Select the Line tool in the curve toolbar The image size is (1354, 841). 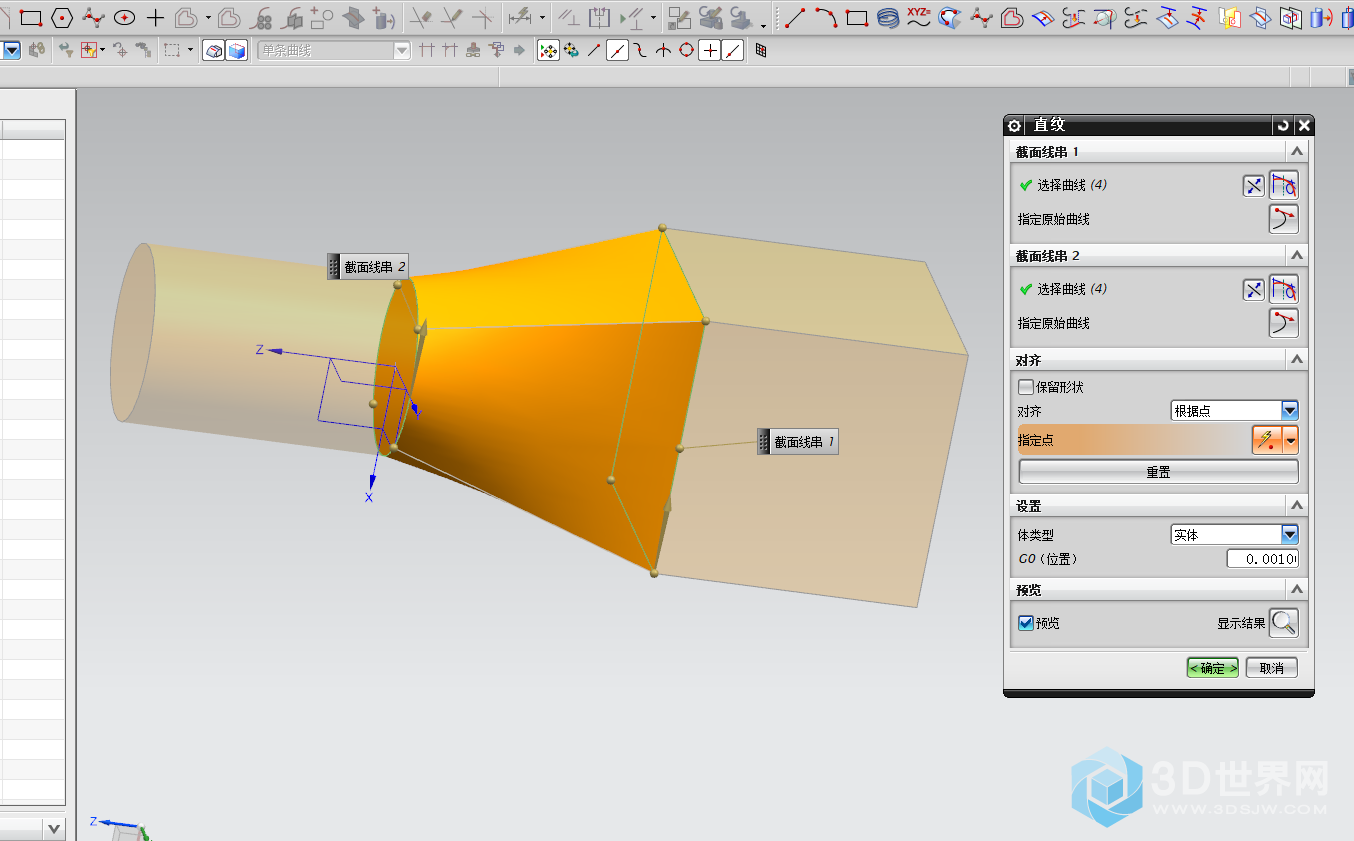795,17
